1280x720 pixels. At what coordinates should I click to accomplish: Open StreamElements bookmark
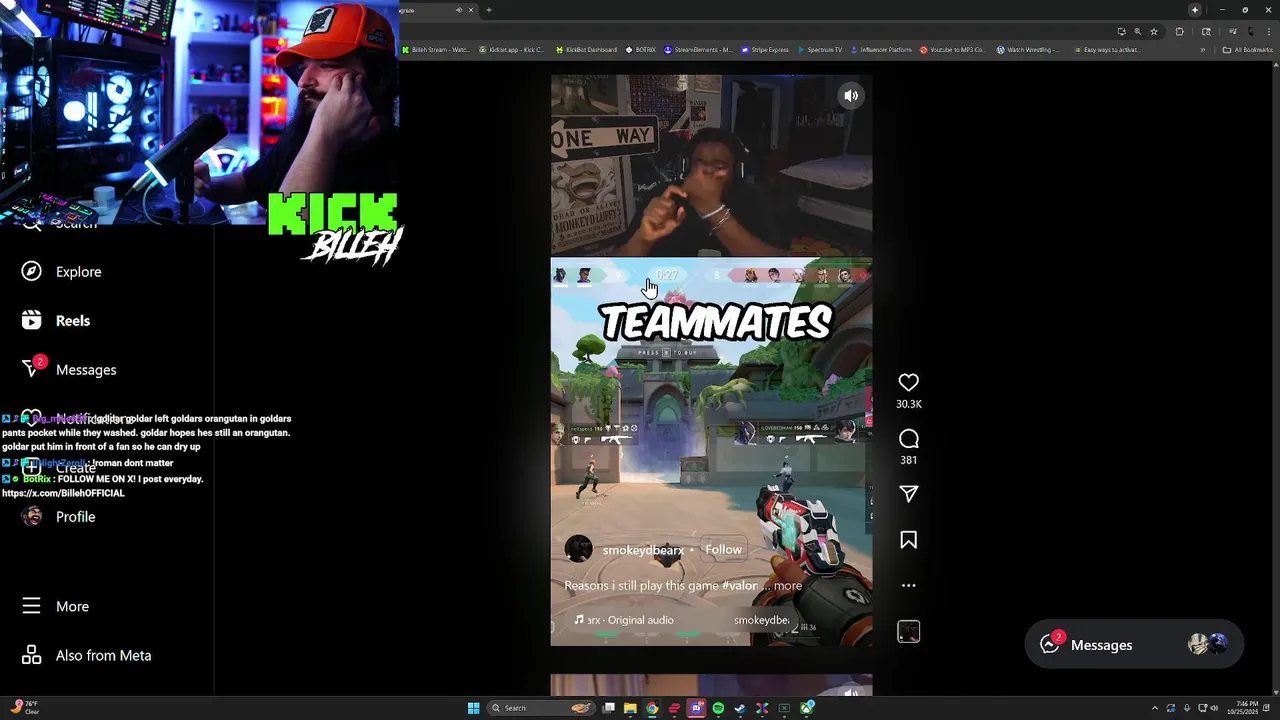(x=698, y=50)
